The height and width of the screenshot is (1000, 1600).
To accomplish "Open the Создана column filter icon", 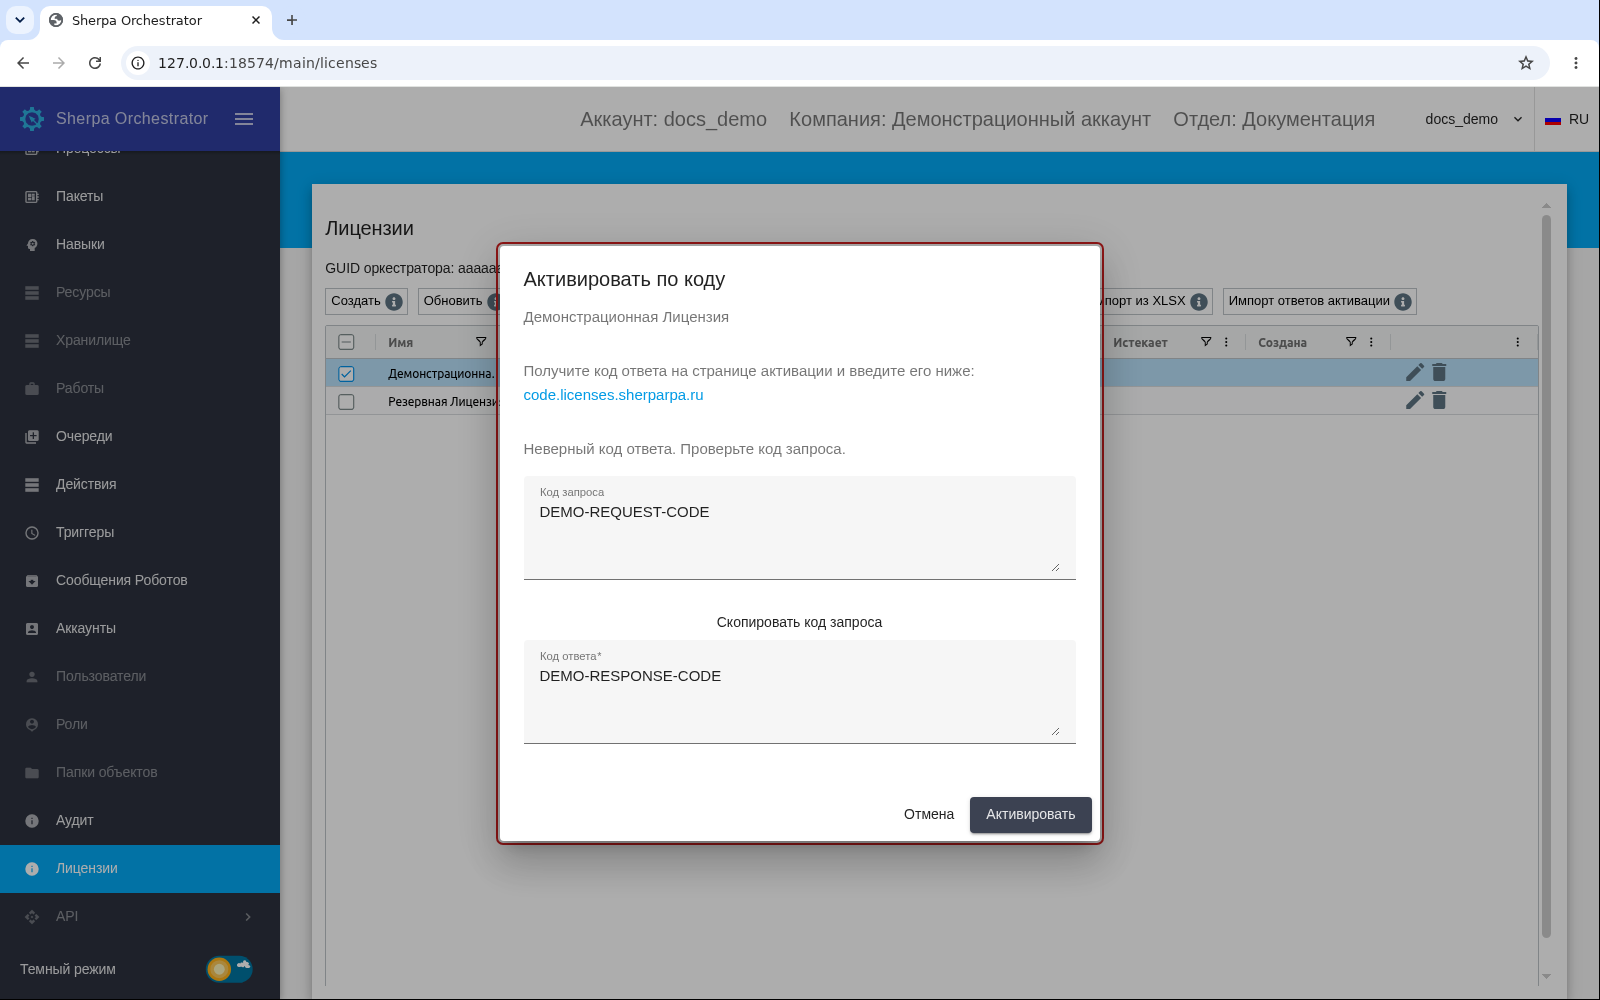I will pos(1351,342).
